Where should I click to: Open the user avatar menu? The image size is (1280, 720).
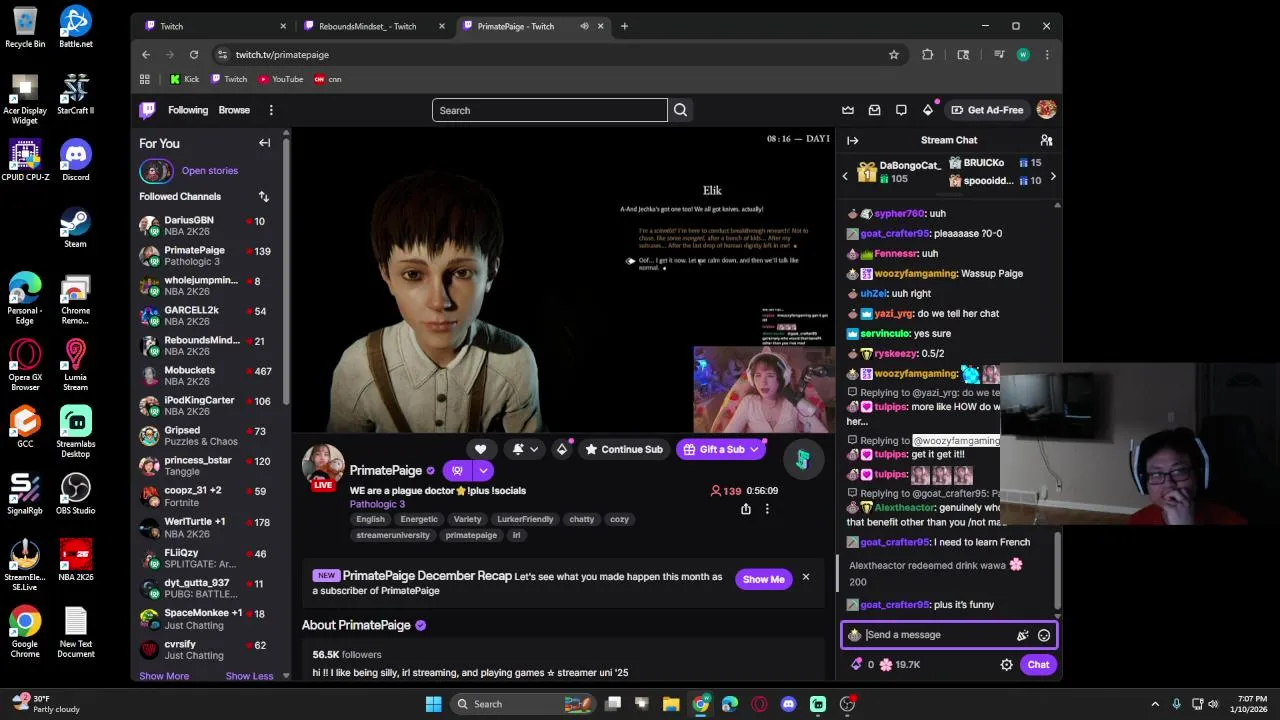[1046, 110]
